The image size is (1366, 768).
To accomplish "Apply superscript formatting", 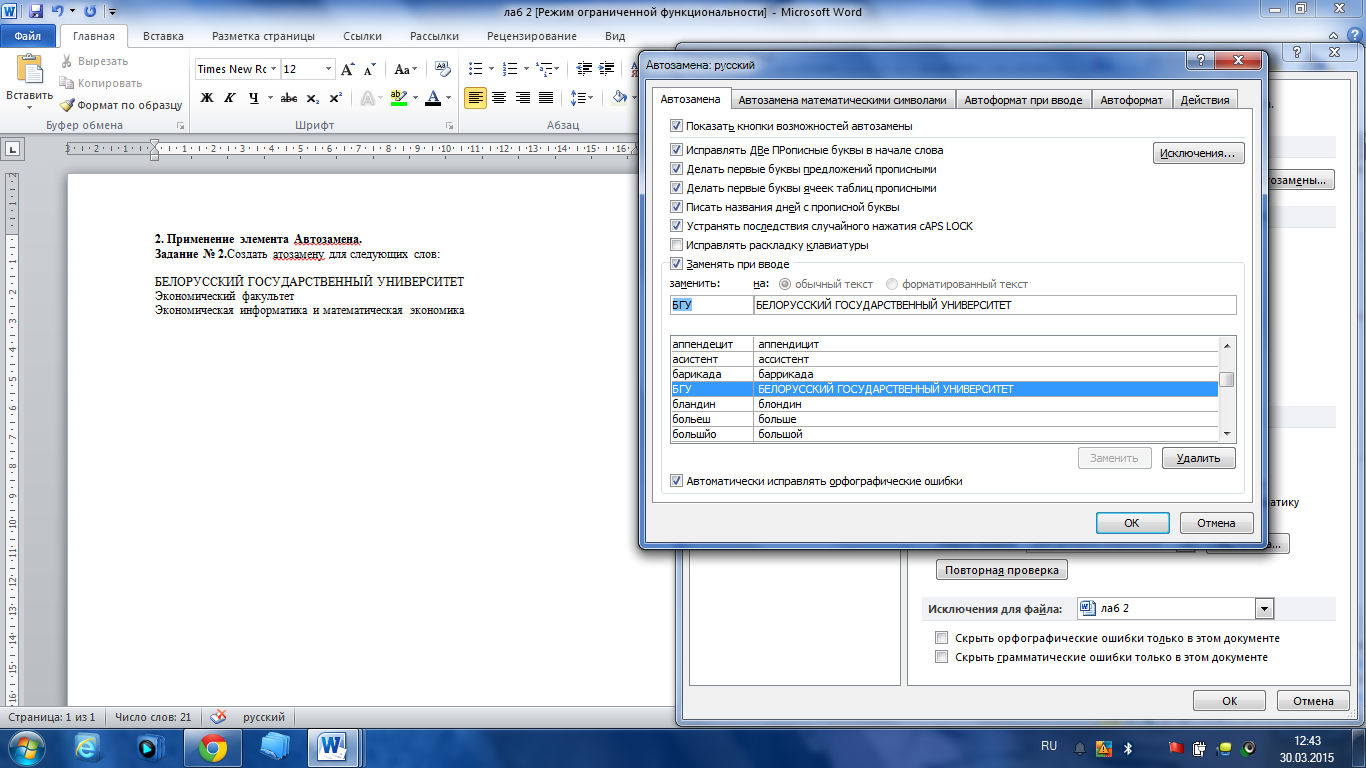I will click(x=336, y=98).
